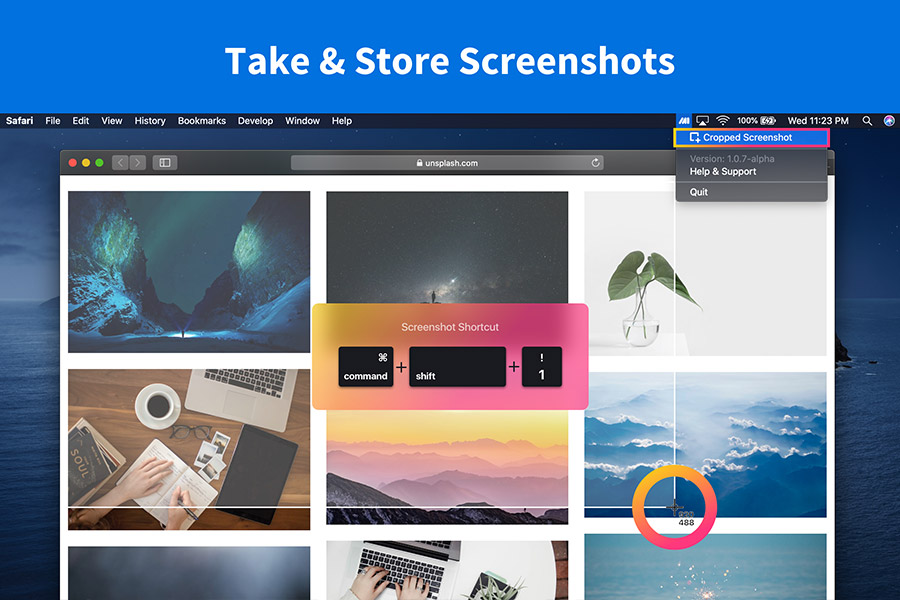Screen dimensions: 900x600
Task: Reload the unsplash.com page
Action: click(x=596, y=163)
